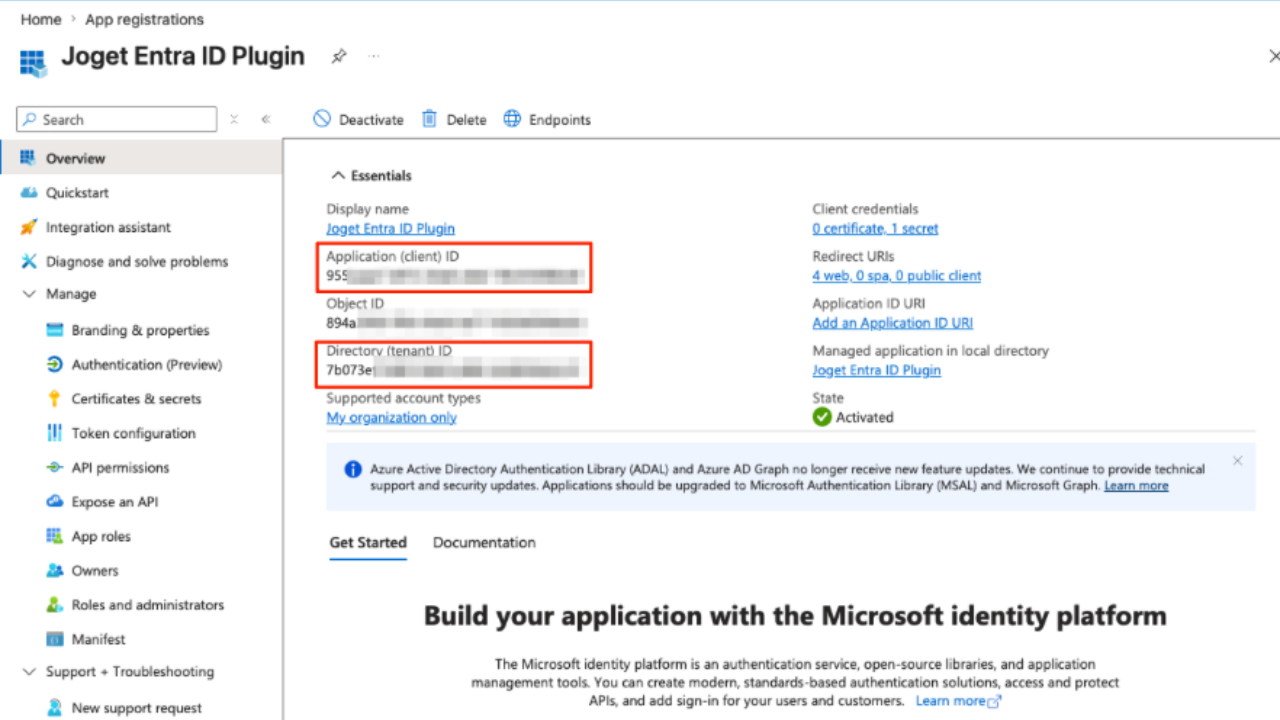Image resolution: width=1280 pixels, height=720 pixels.
Task: Collapse Support + Troubleshooting section
Action: coord(28,672)
